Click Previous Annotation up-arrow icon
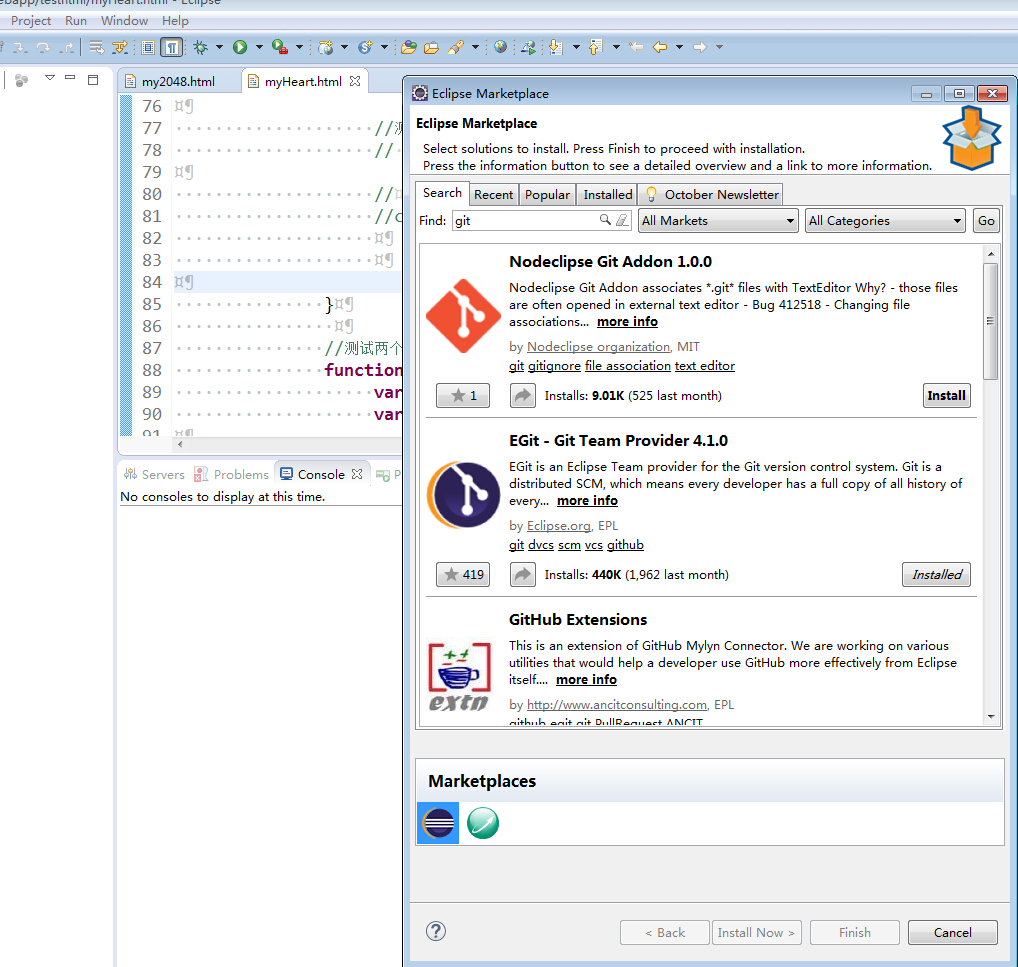This screenshot has height=967, width=1018. pyautogui.click(x=595, y=47)
